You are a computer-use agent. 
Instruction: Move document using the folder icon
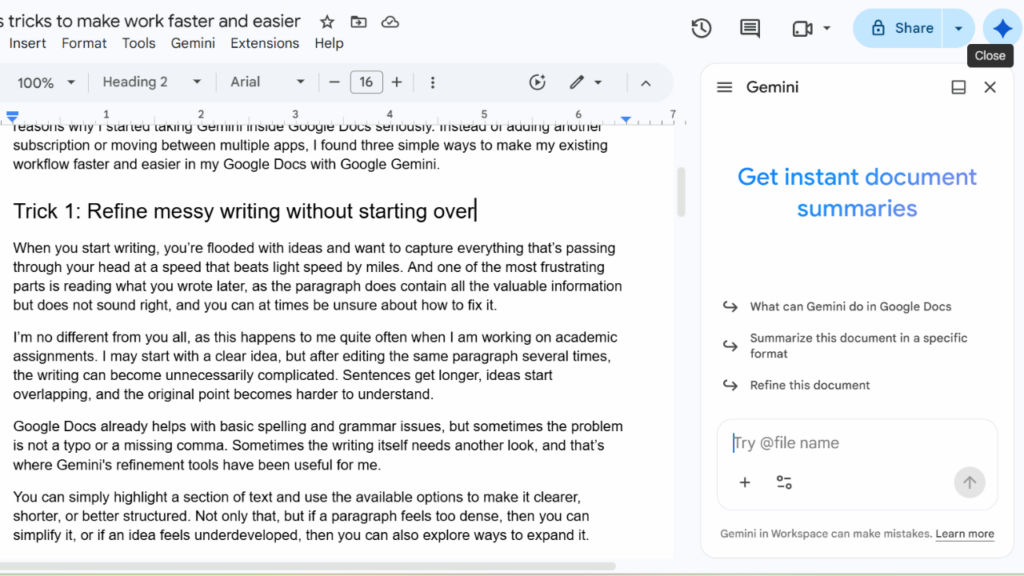[359, 22]
